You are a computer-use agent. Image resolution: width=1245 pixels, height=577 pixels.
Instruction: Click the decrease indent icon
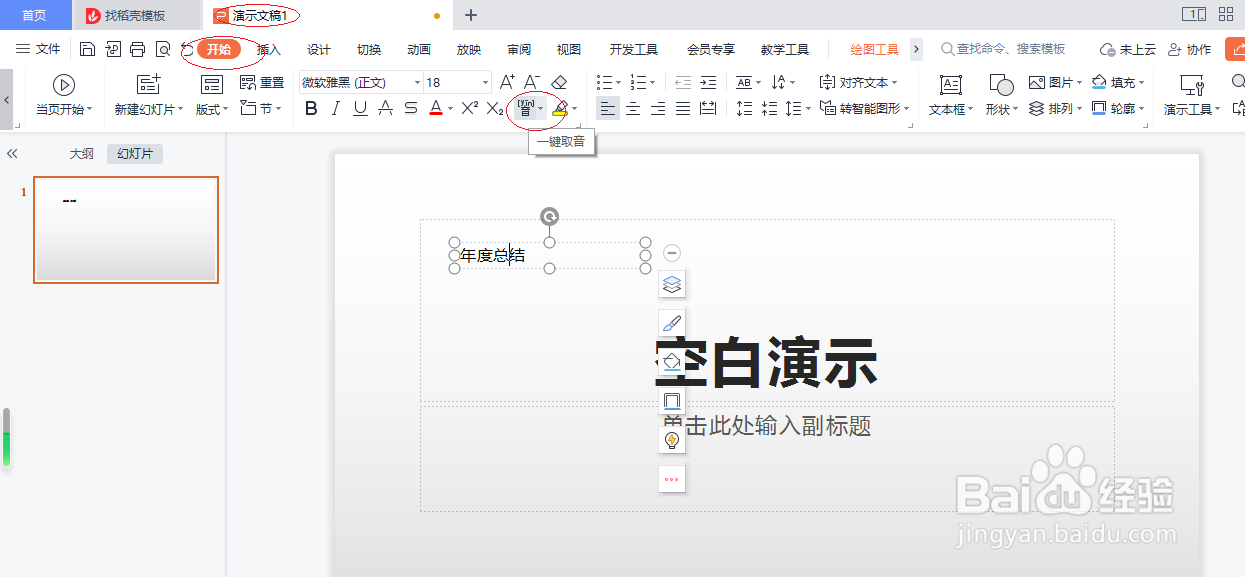point(683,82)
